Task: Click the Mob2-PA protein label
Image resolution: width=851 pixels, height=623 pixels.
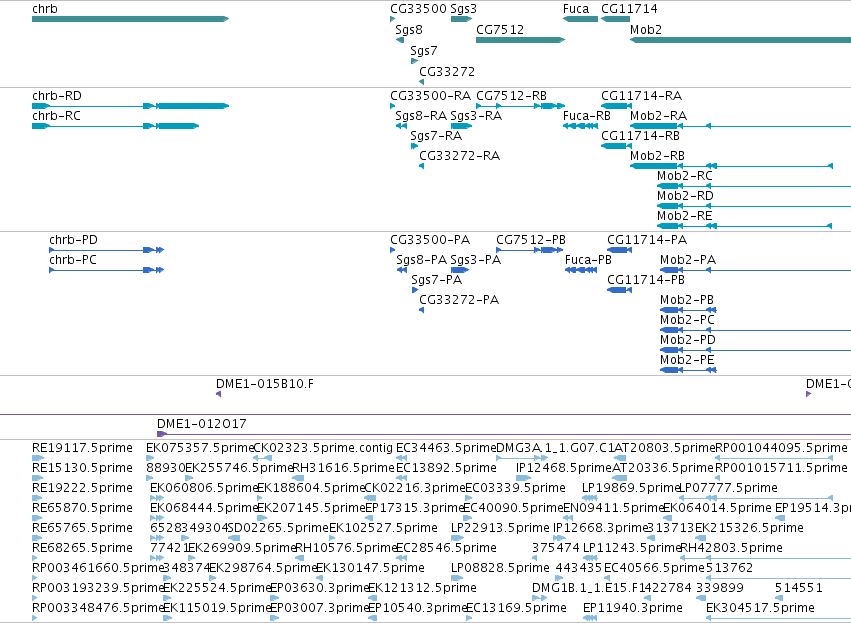Action: [x=688, y=260]
